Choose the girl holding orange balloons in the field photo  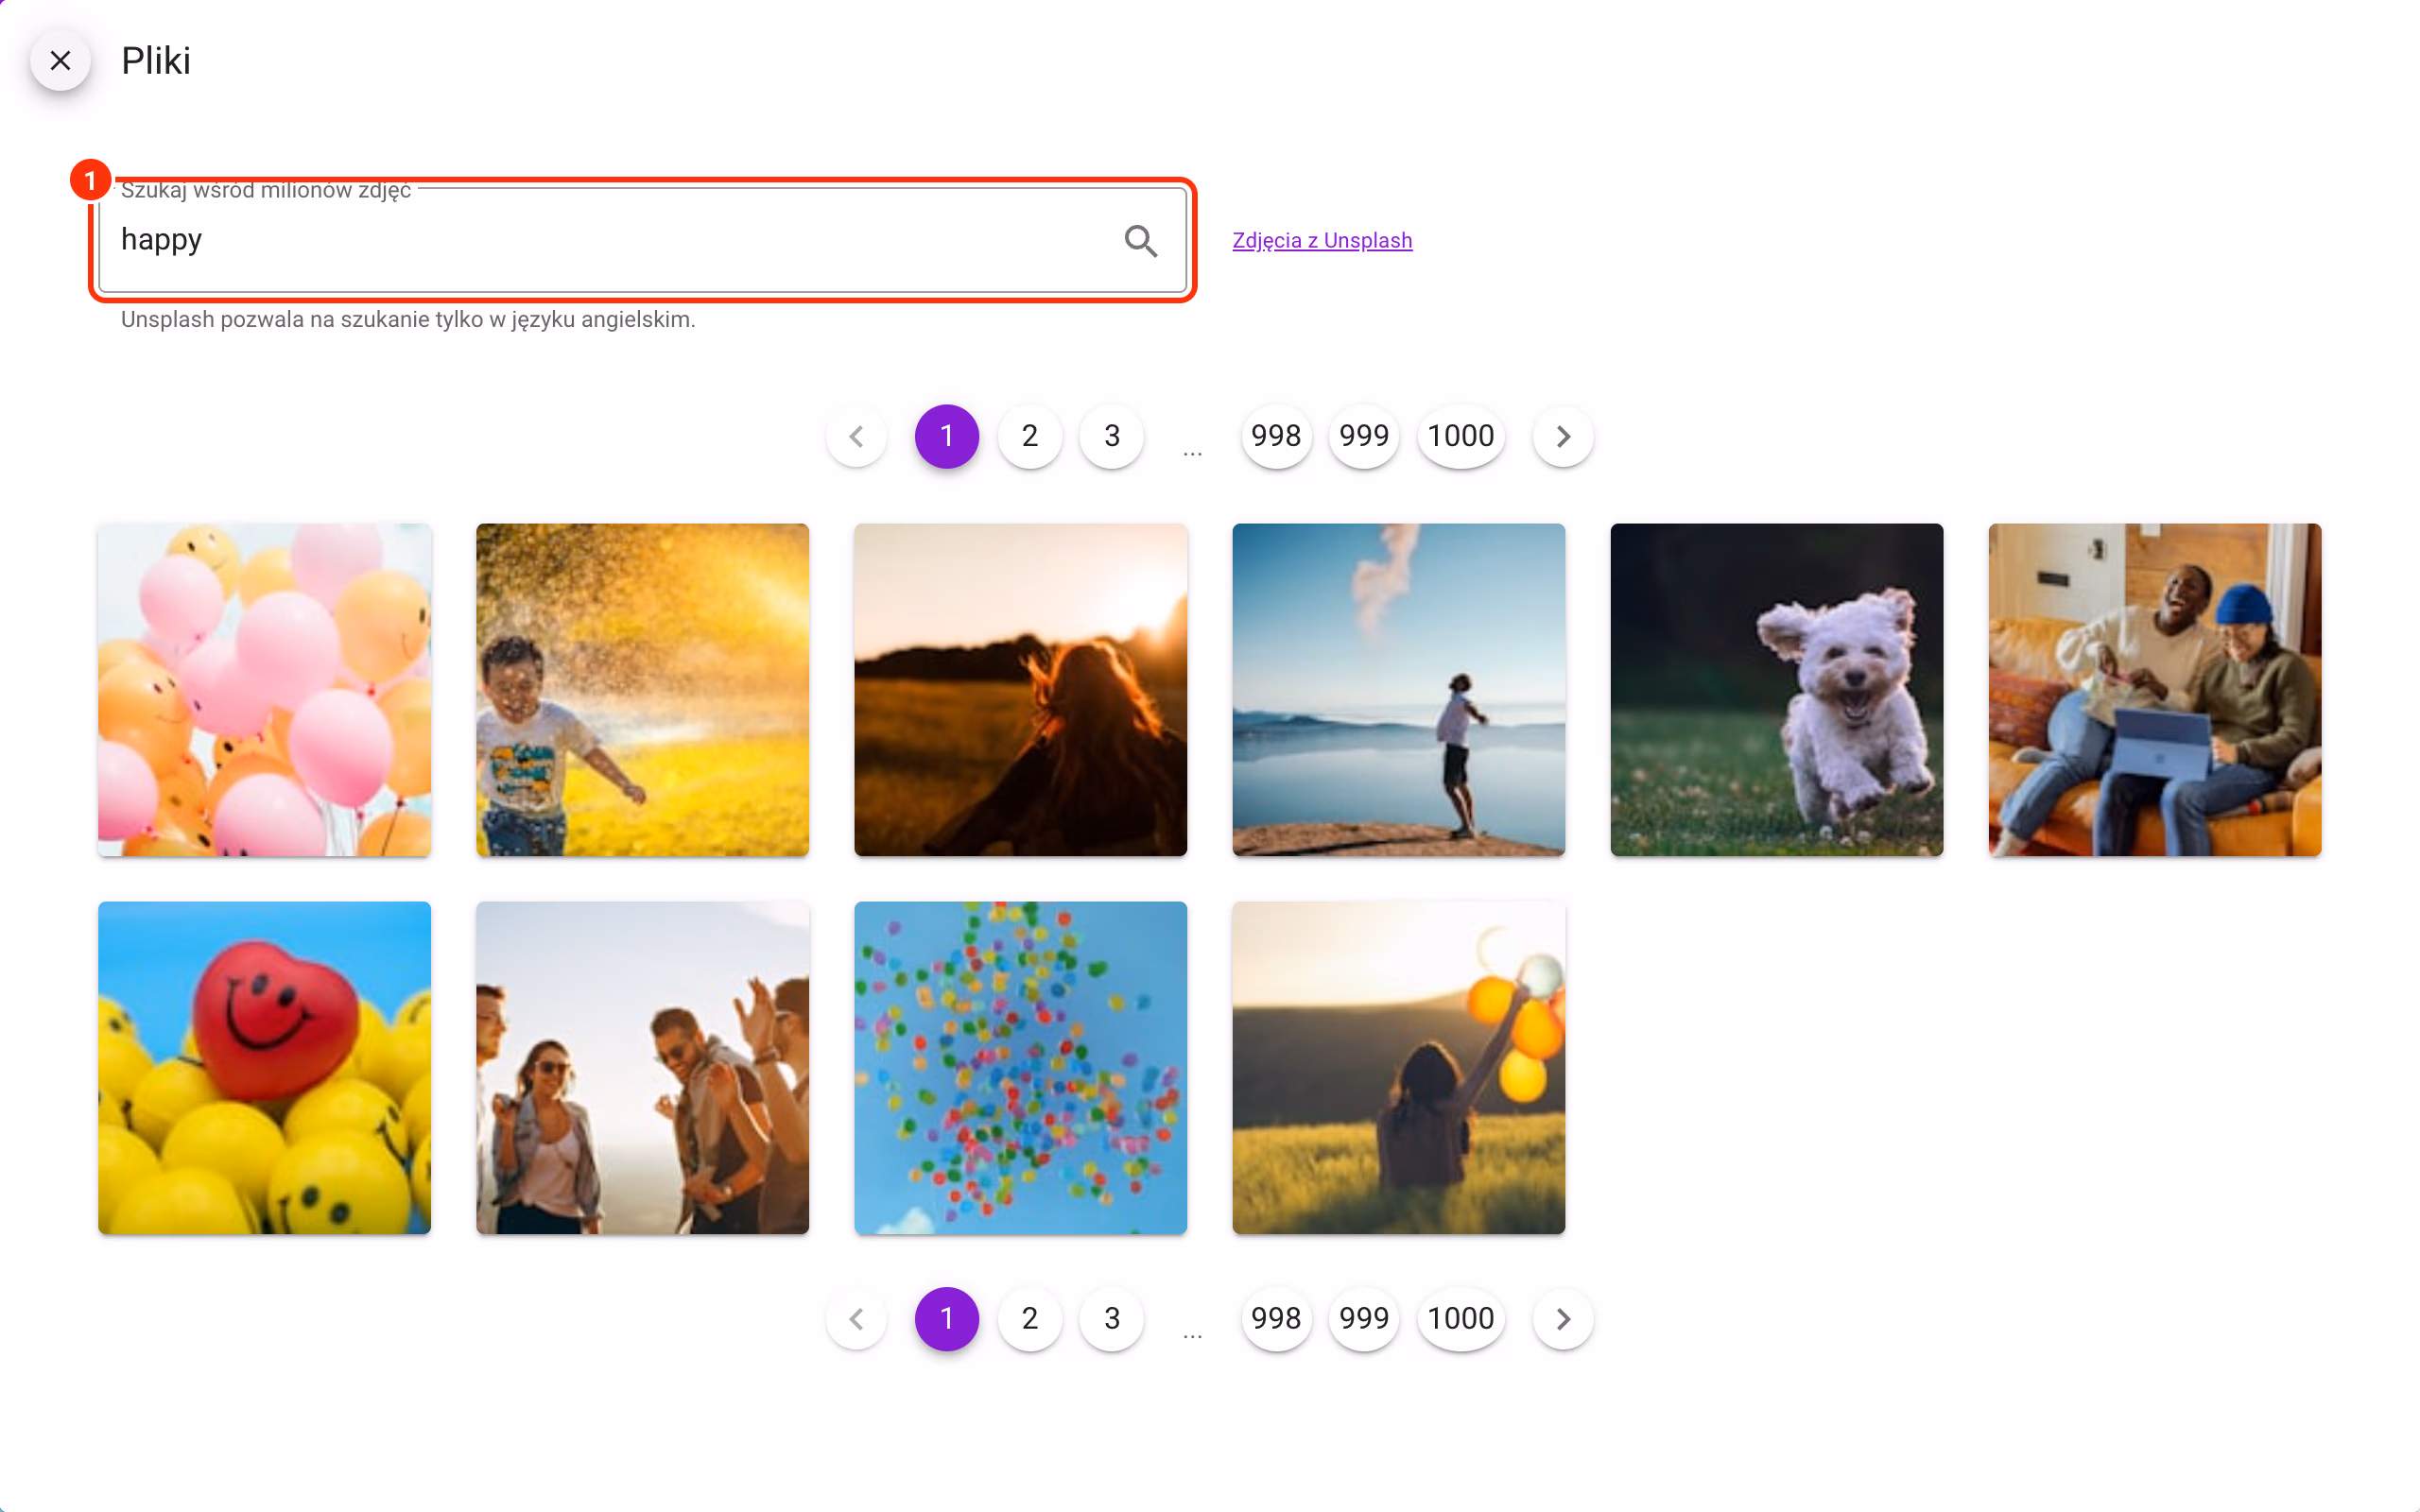pos(1398,1068)
